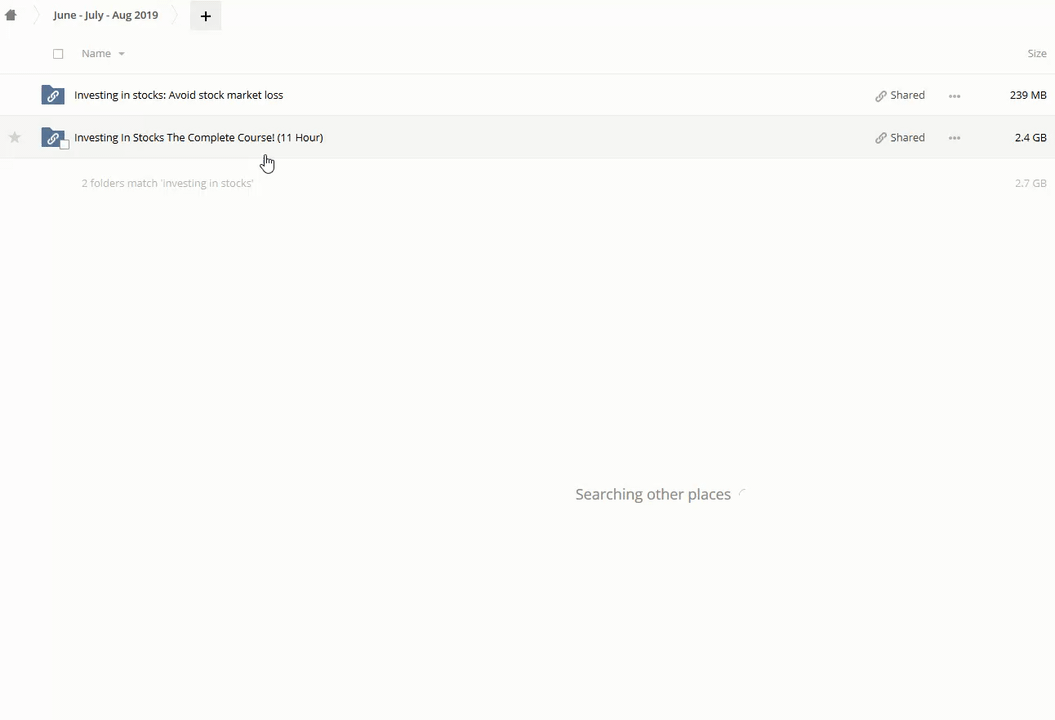Open Investing in stocks: Avoid stock market loss
Screen dimensions: 1055x720
point(178,95)
